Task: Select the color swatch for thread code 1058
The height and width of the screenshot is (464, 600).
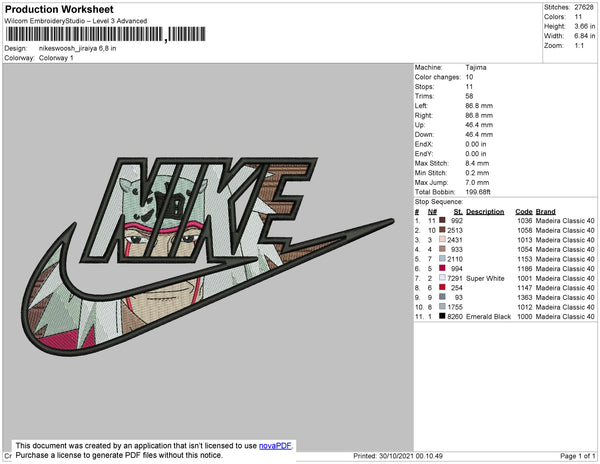Action: (442, 230)
